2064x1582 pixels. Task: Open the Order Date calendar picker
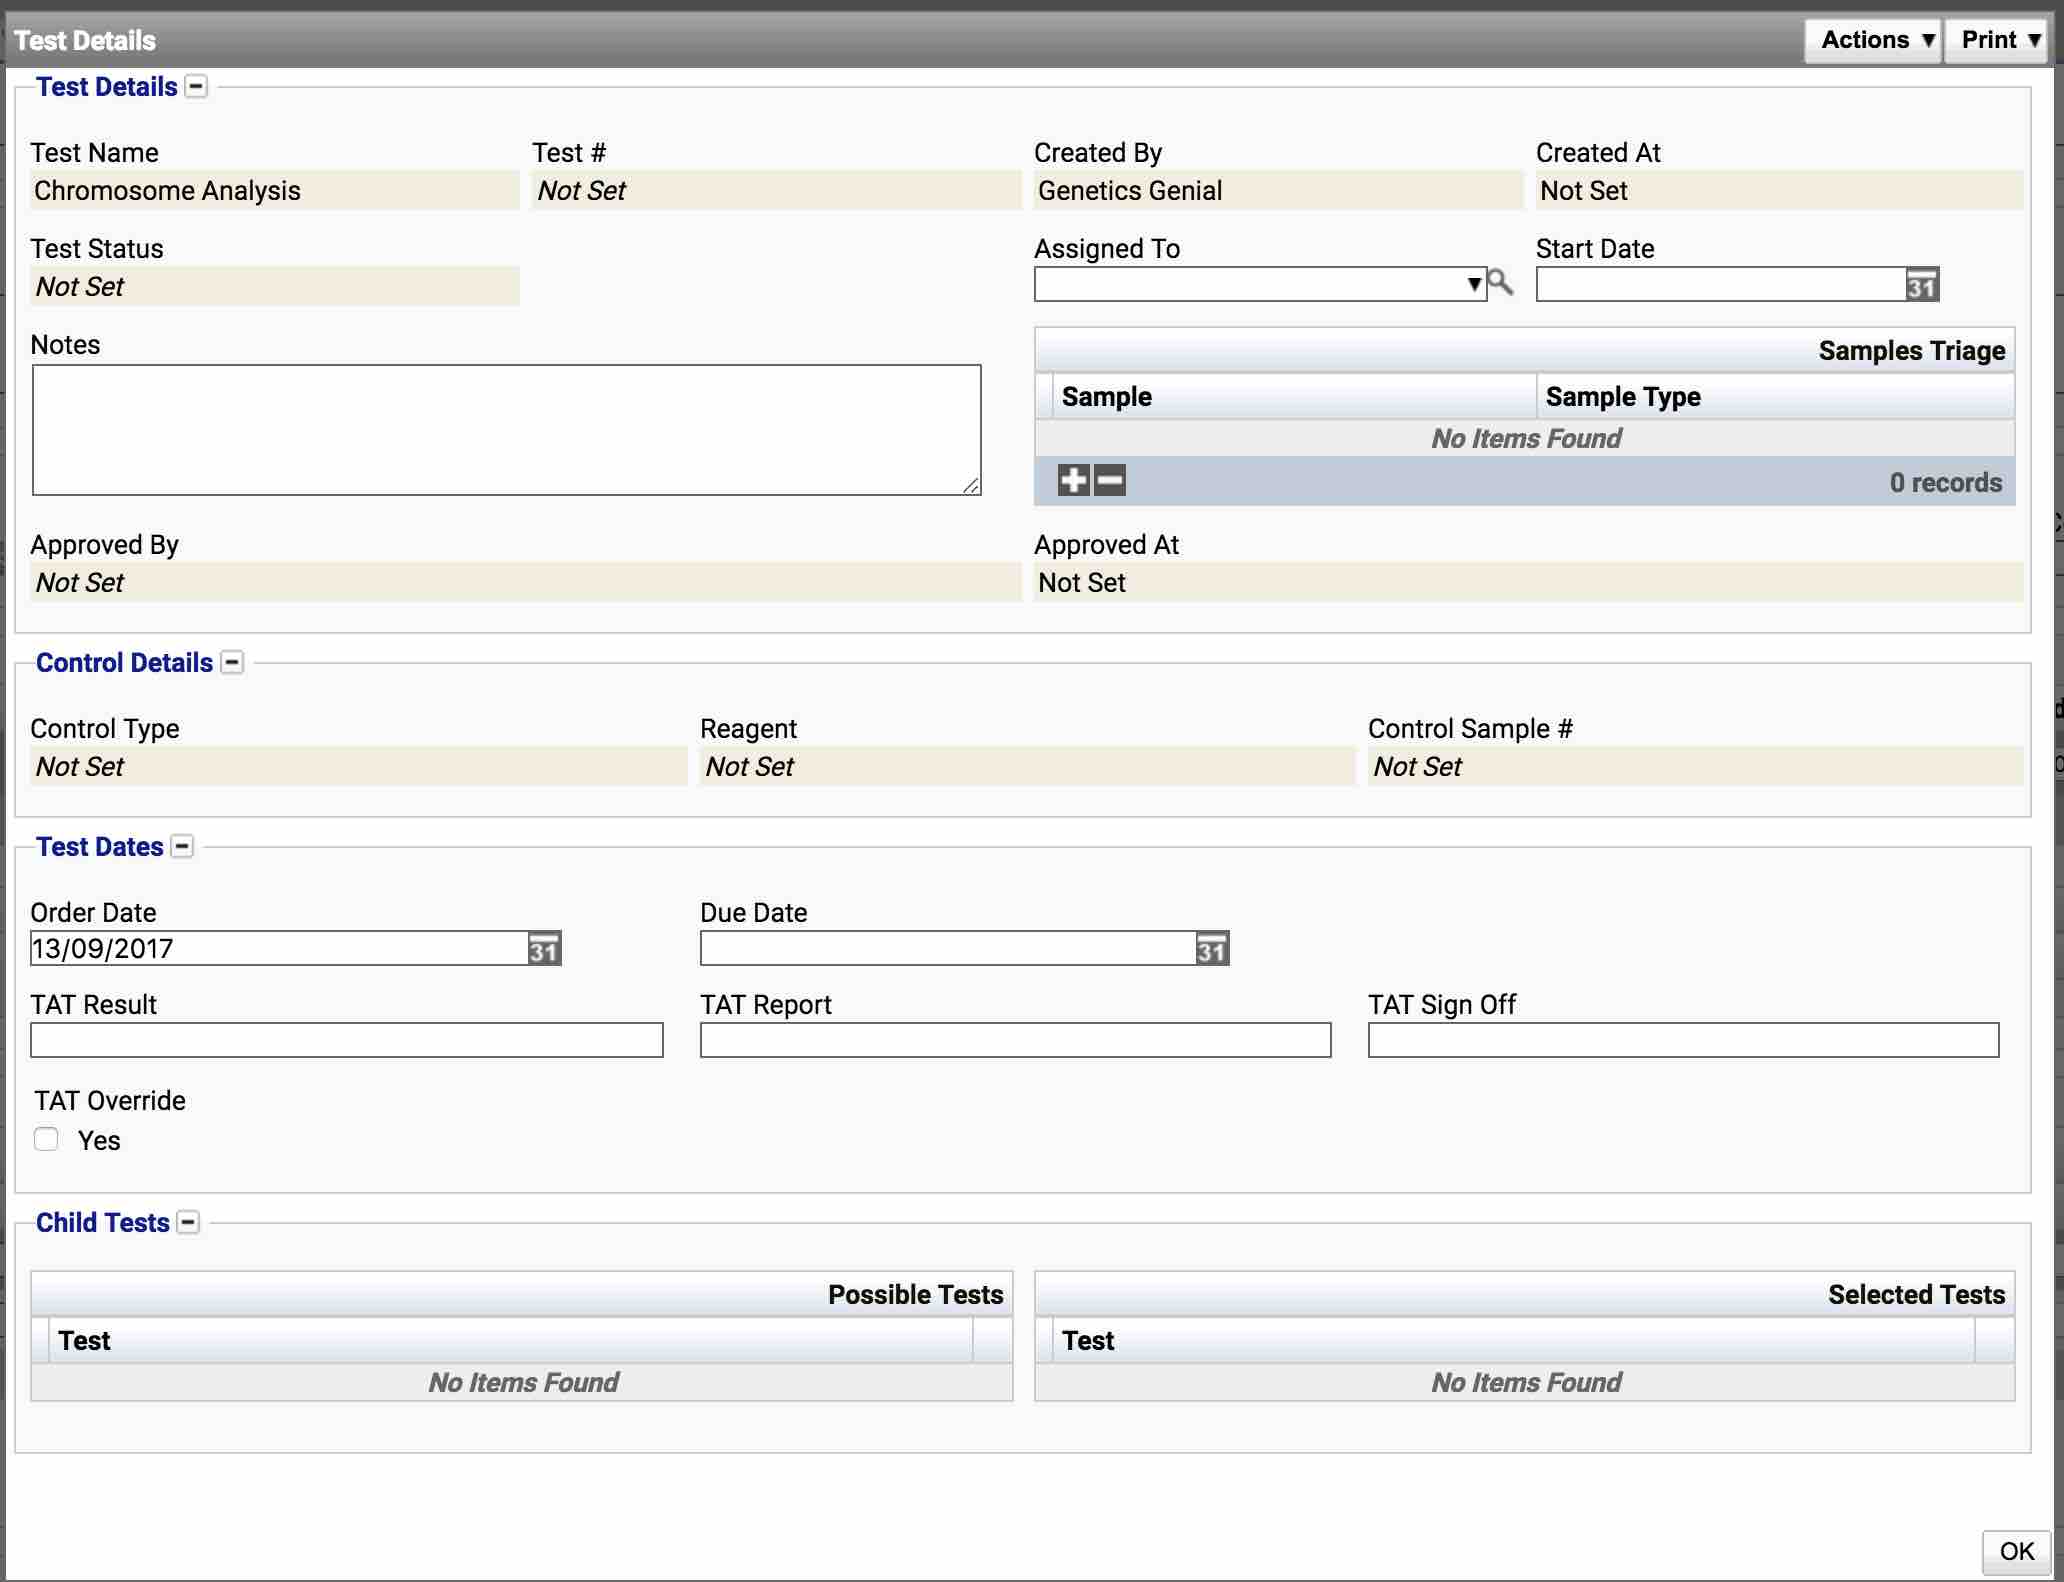point(544,948)
